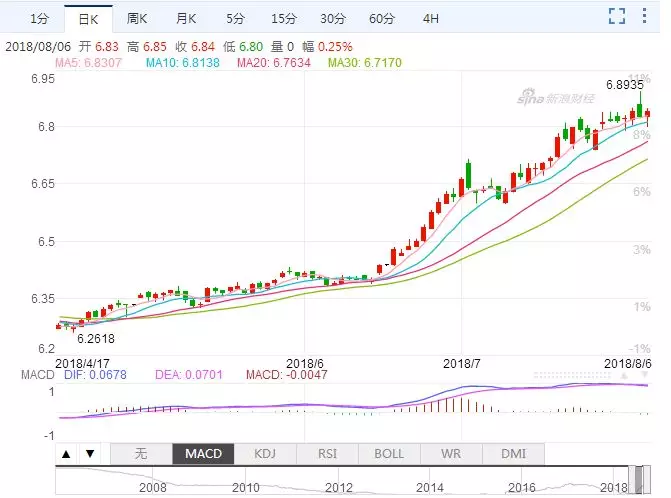The image size is (671, 498).
Task: Switch to the 60分 chart
Action: [381, 18]
